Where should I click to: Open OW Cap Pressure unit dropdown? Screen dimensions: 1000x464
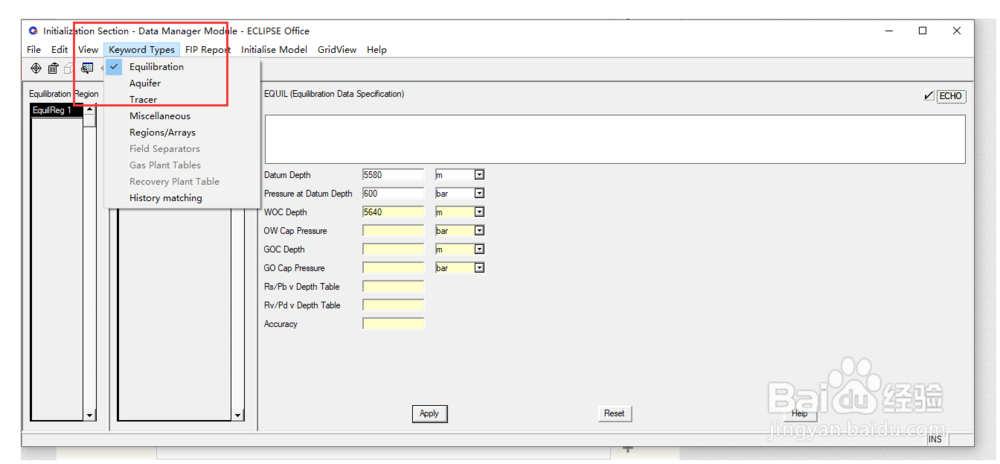pos(480,231)
